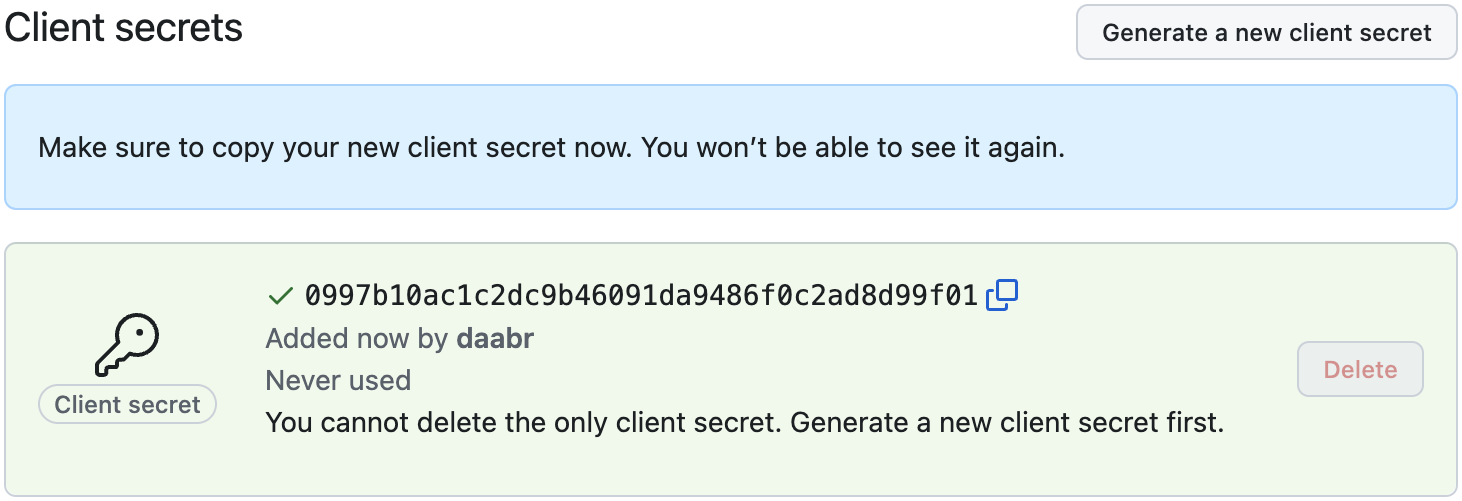Click the 'Client secrets' section heading

coord(124,27)
